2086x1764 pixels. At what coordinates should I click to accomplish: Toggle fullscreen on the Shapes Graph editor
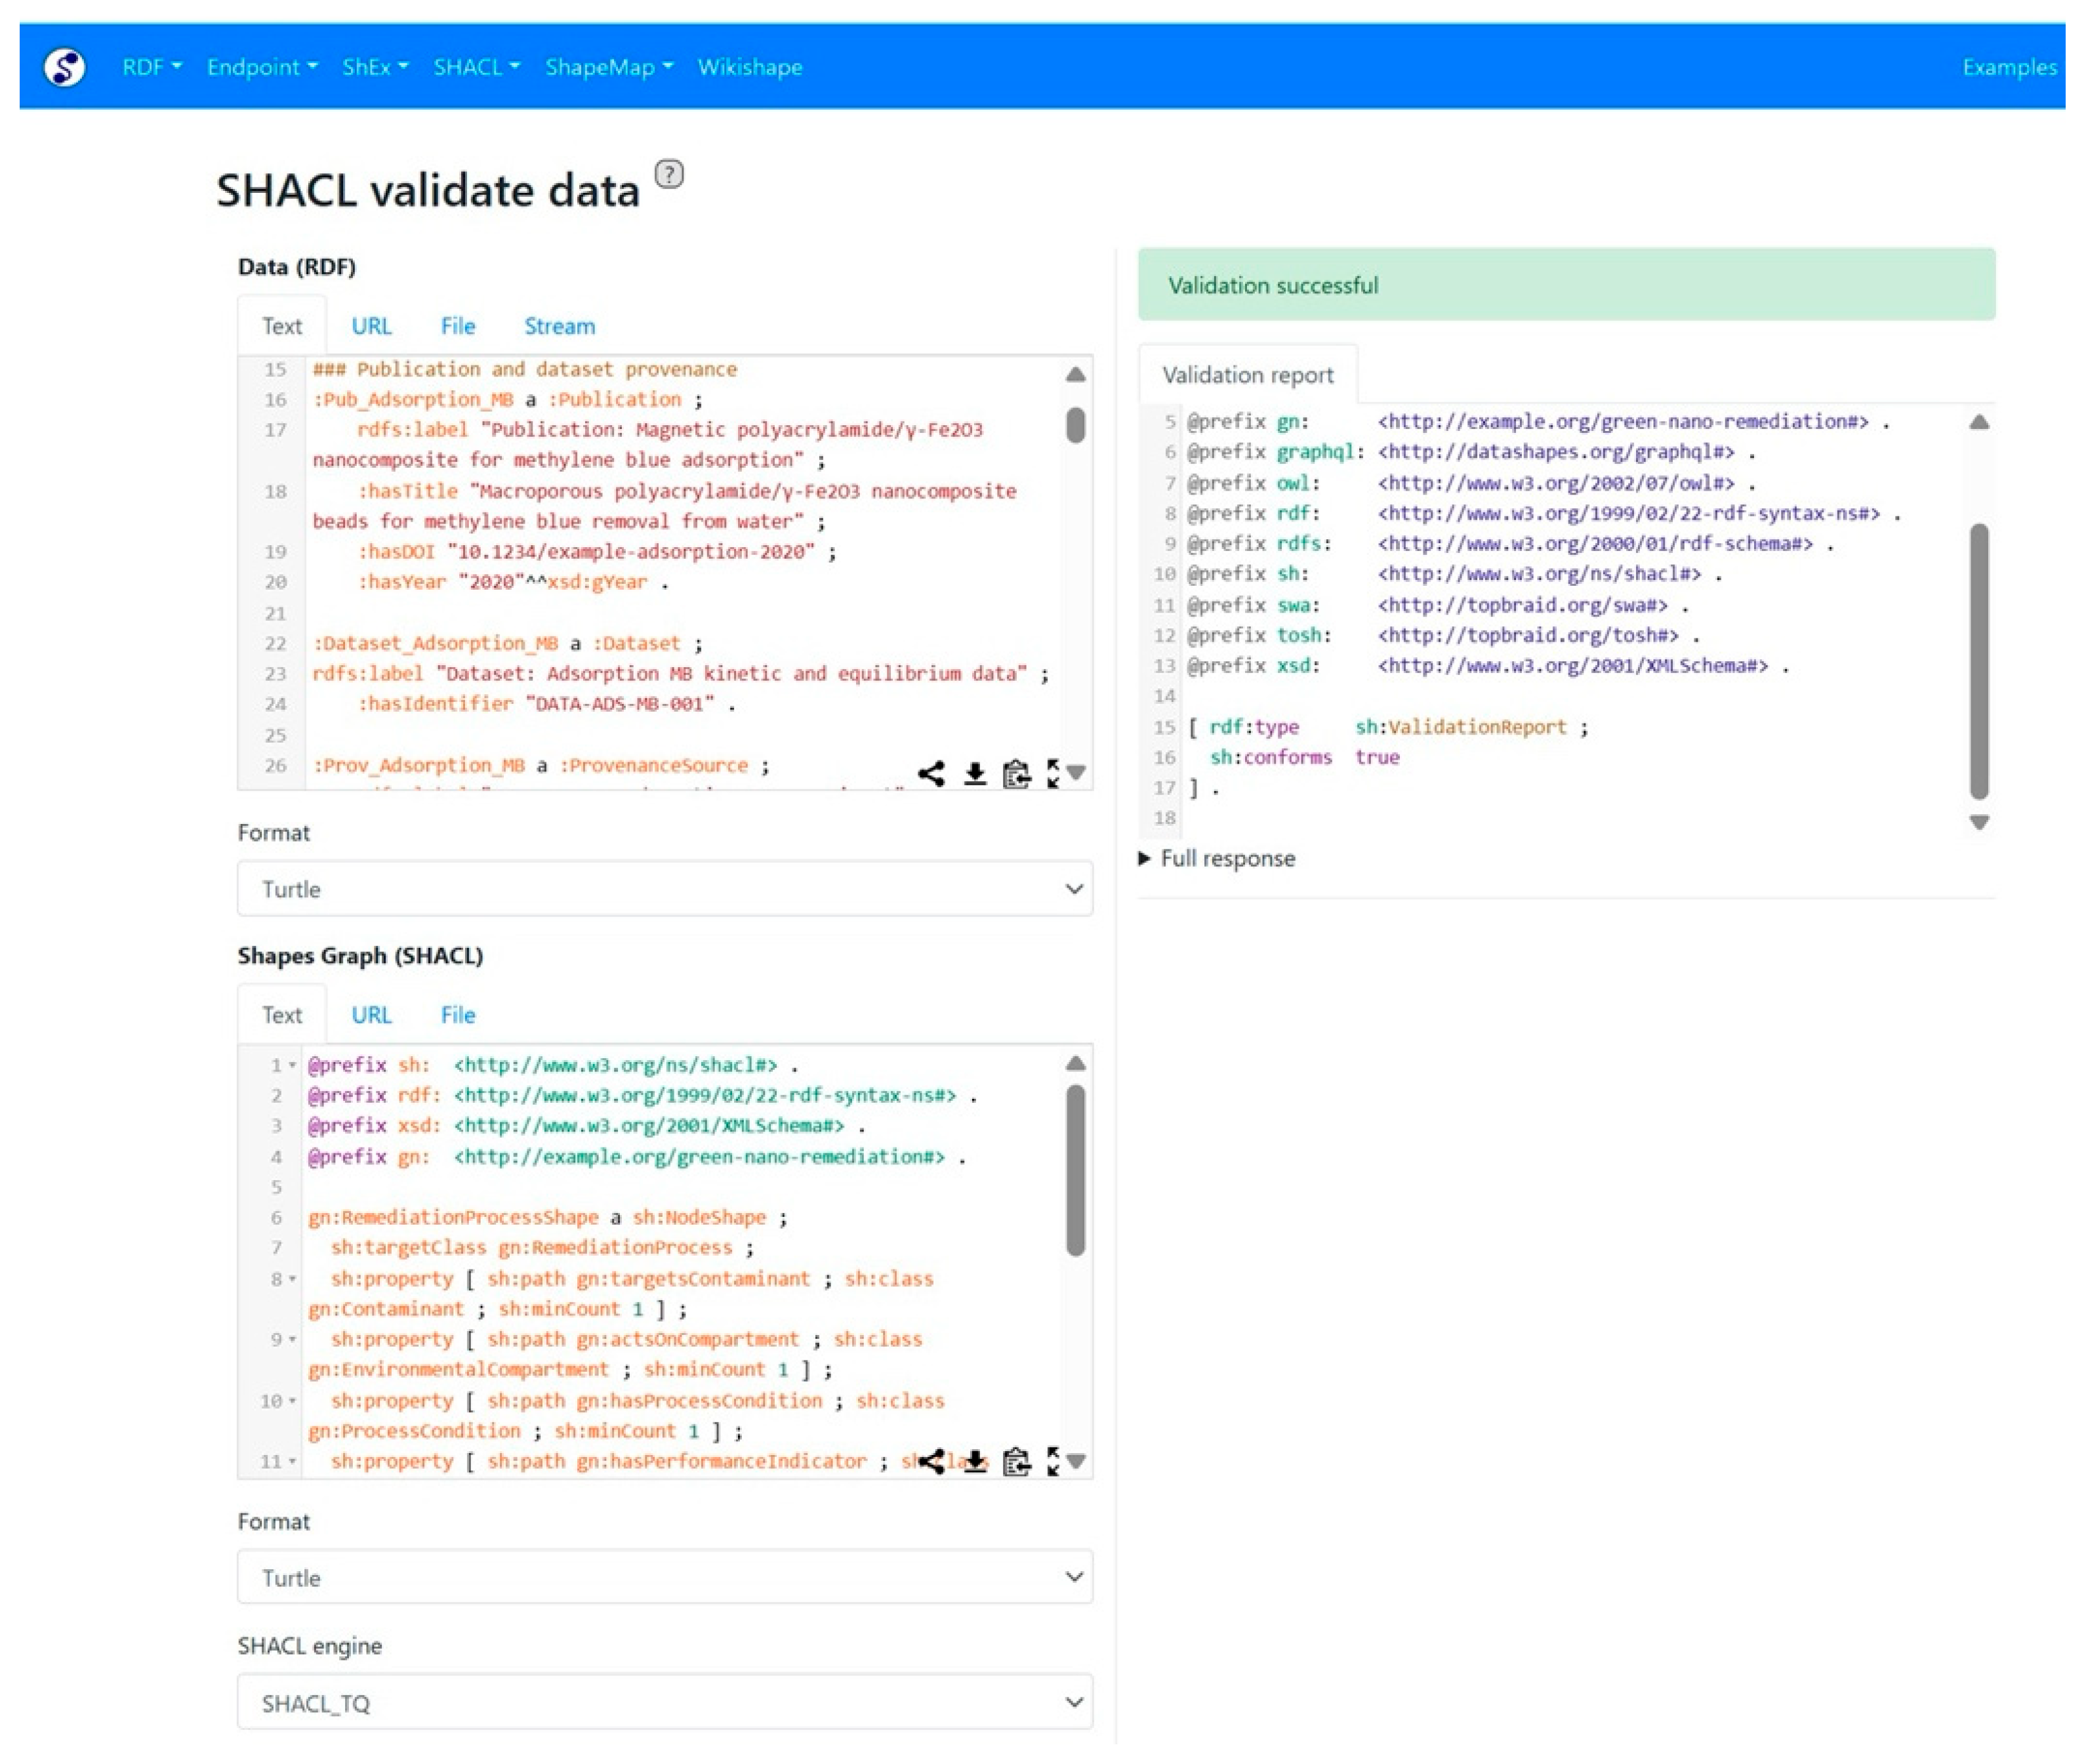tap(1053, 1461)
